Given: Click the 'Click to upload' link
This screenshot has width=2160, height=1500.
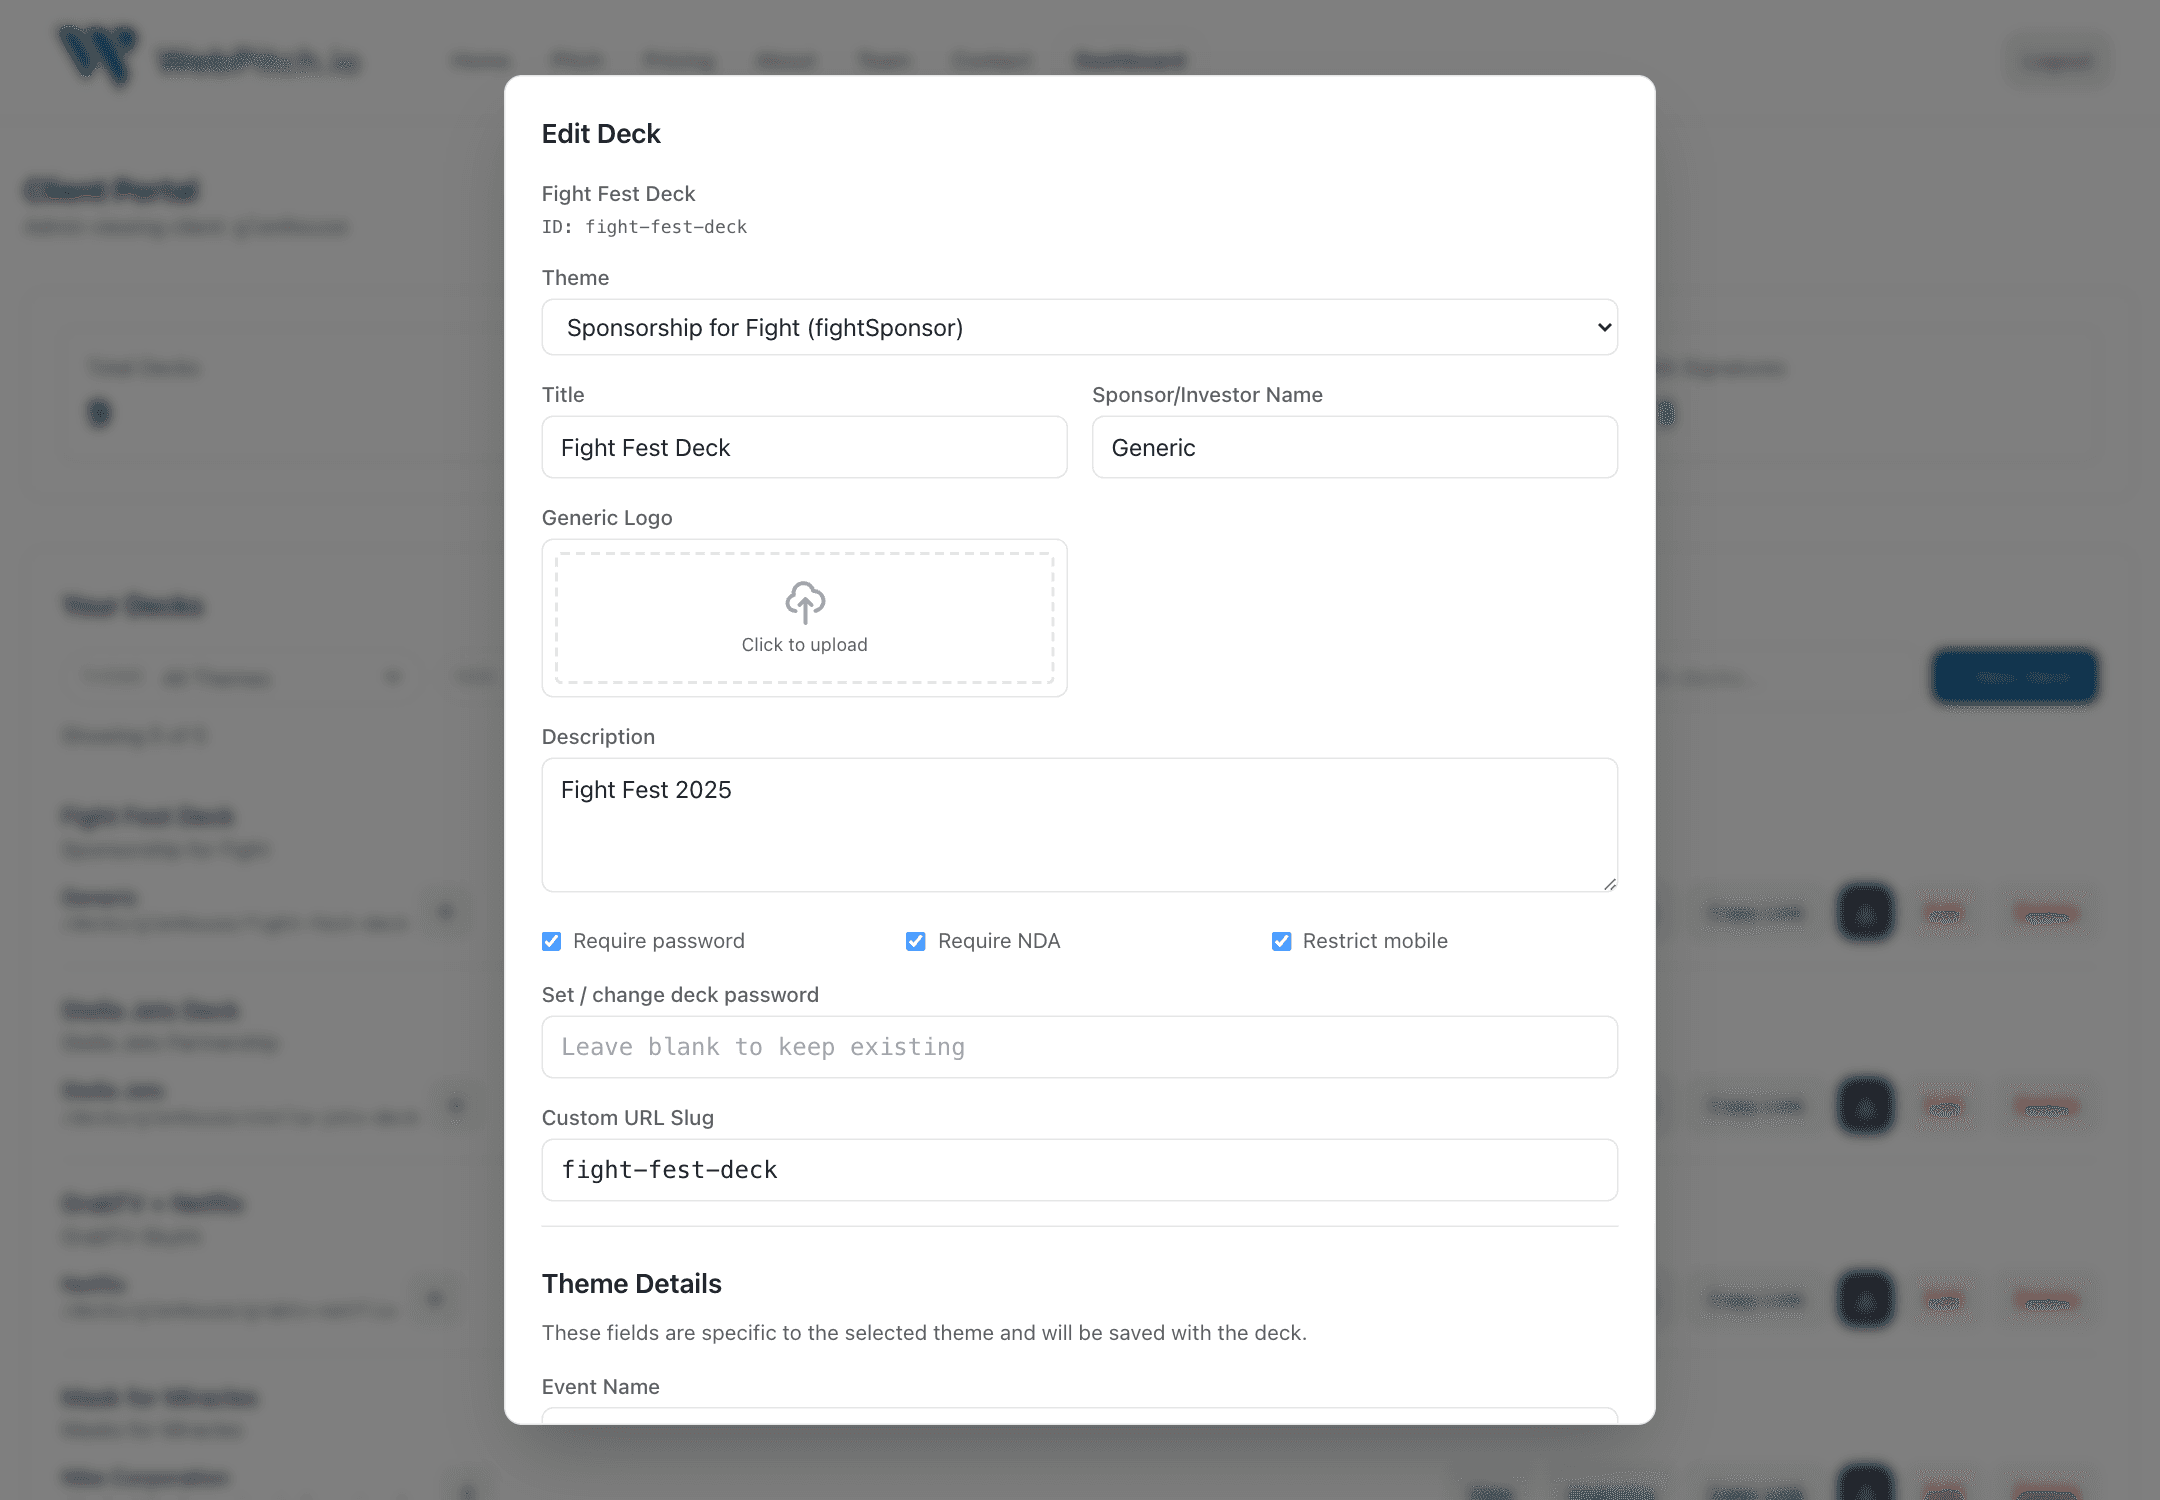Looking at the screenshot, I should (804, 644).
